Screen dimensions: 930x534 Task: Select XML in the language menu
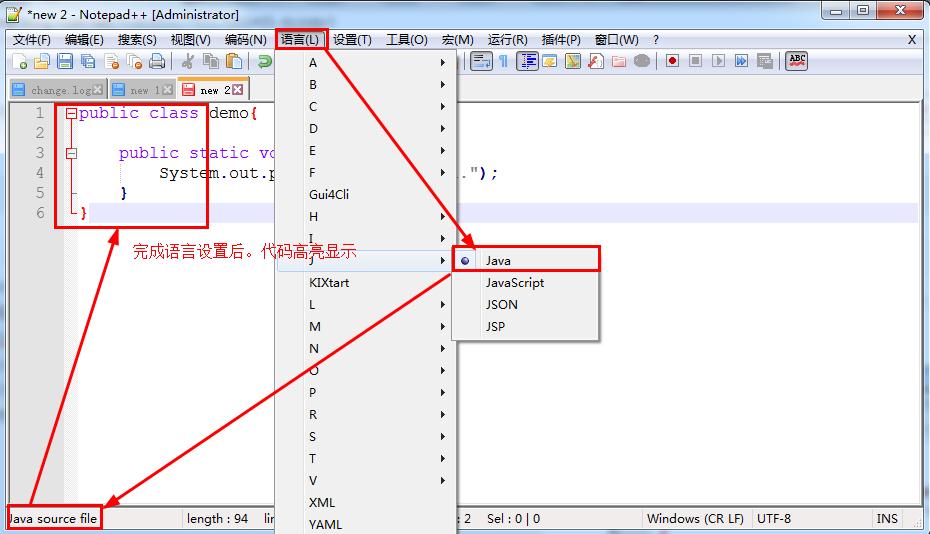pyautogui.click(x=365, y=503)
